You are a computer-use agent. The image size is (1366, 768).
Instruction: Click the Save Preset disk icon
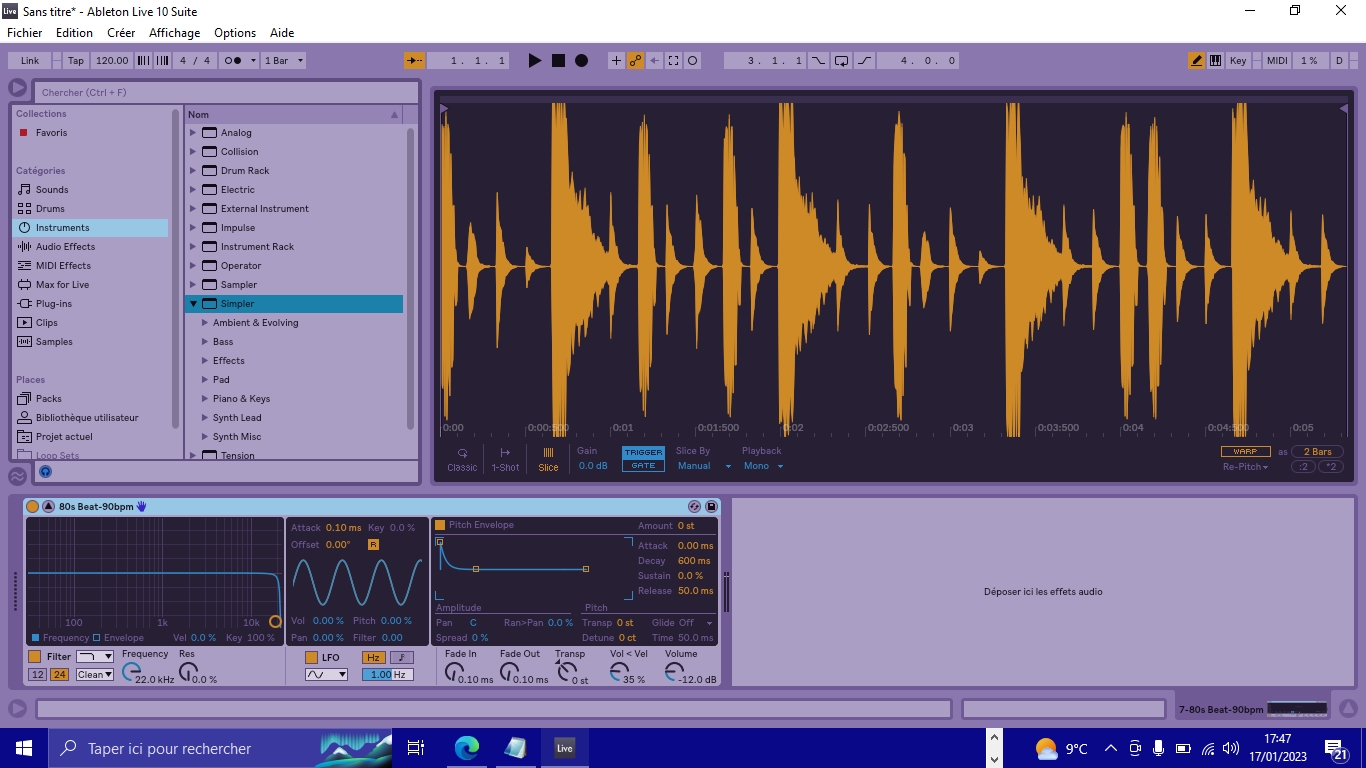click(711, 507)
